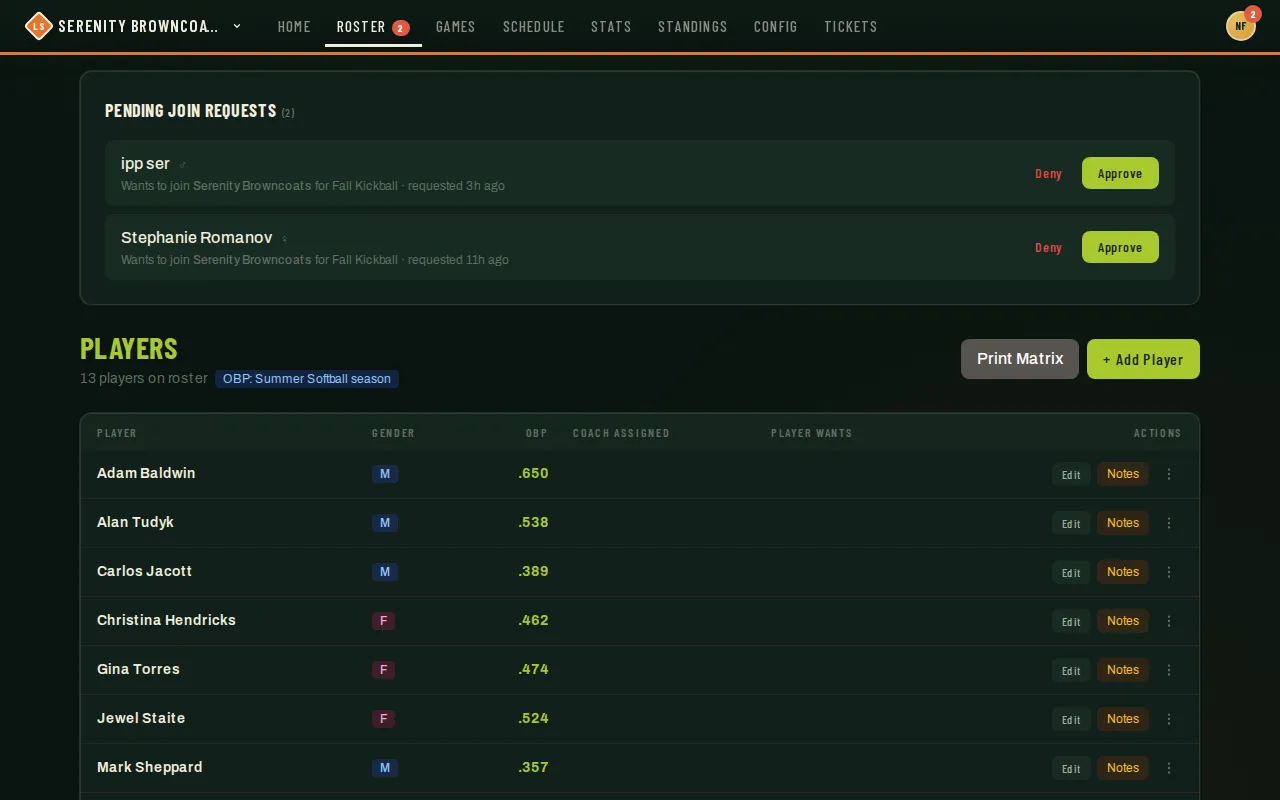Open more actions for Christina Hendricks
The image size is (1280, 800).
coord(1169,621)
